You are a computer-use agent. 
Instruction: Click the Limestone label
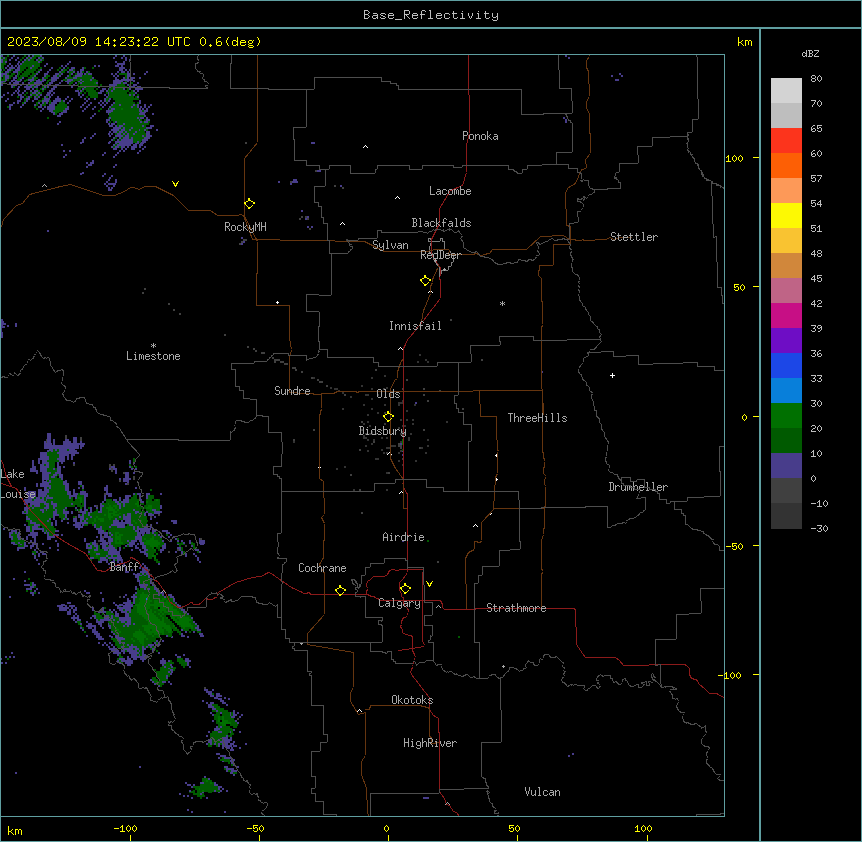[x=153, y=356]
